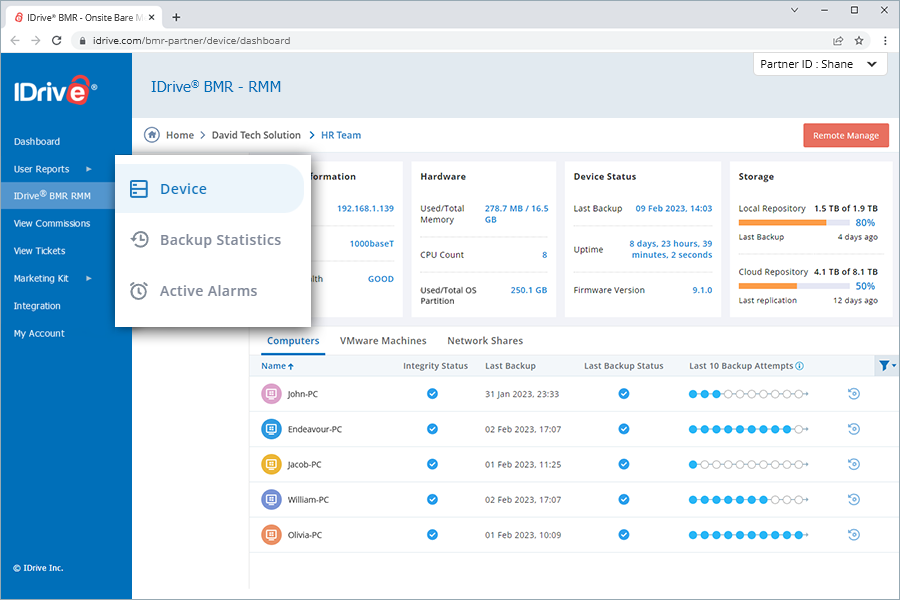Click the Backup Statistics clock icon
900x600 pixels.
(139, 239)
